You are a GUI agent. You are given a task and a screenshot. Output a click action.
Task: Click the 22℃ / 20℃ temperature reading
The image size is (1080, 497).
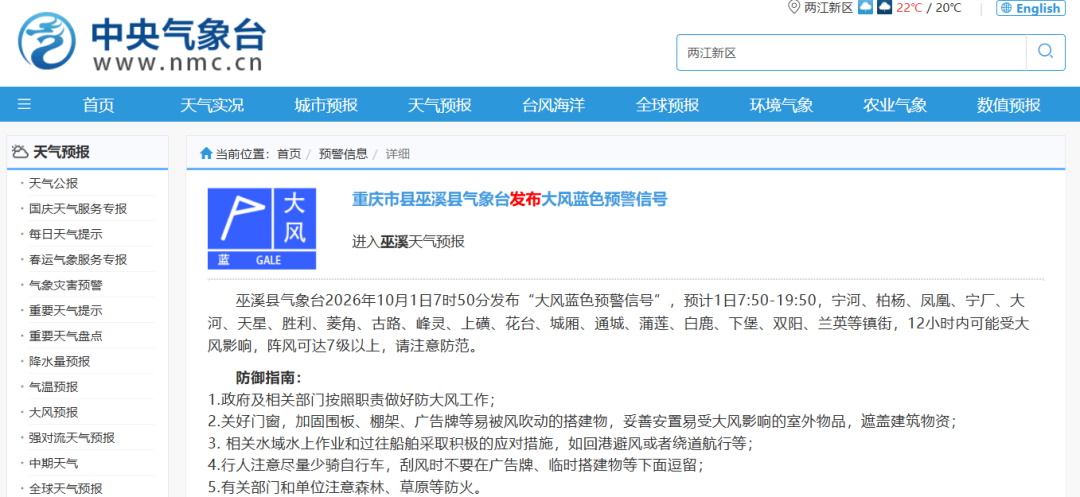pyautogui.click(x=928, y=8)
